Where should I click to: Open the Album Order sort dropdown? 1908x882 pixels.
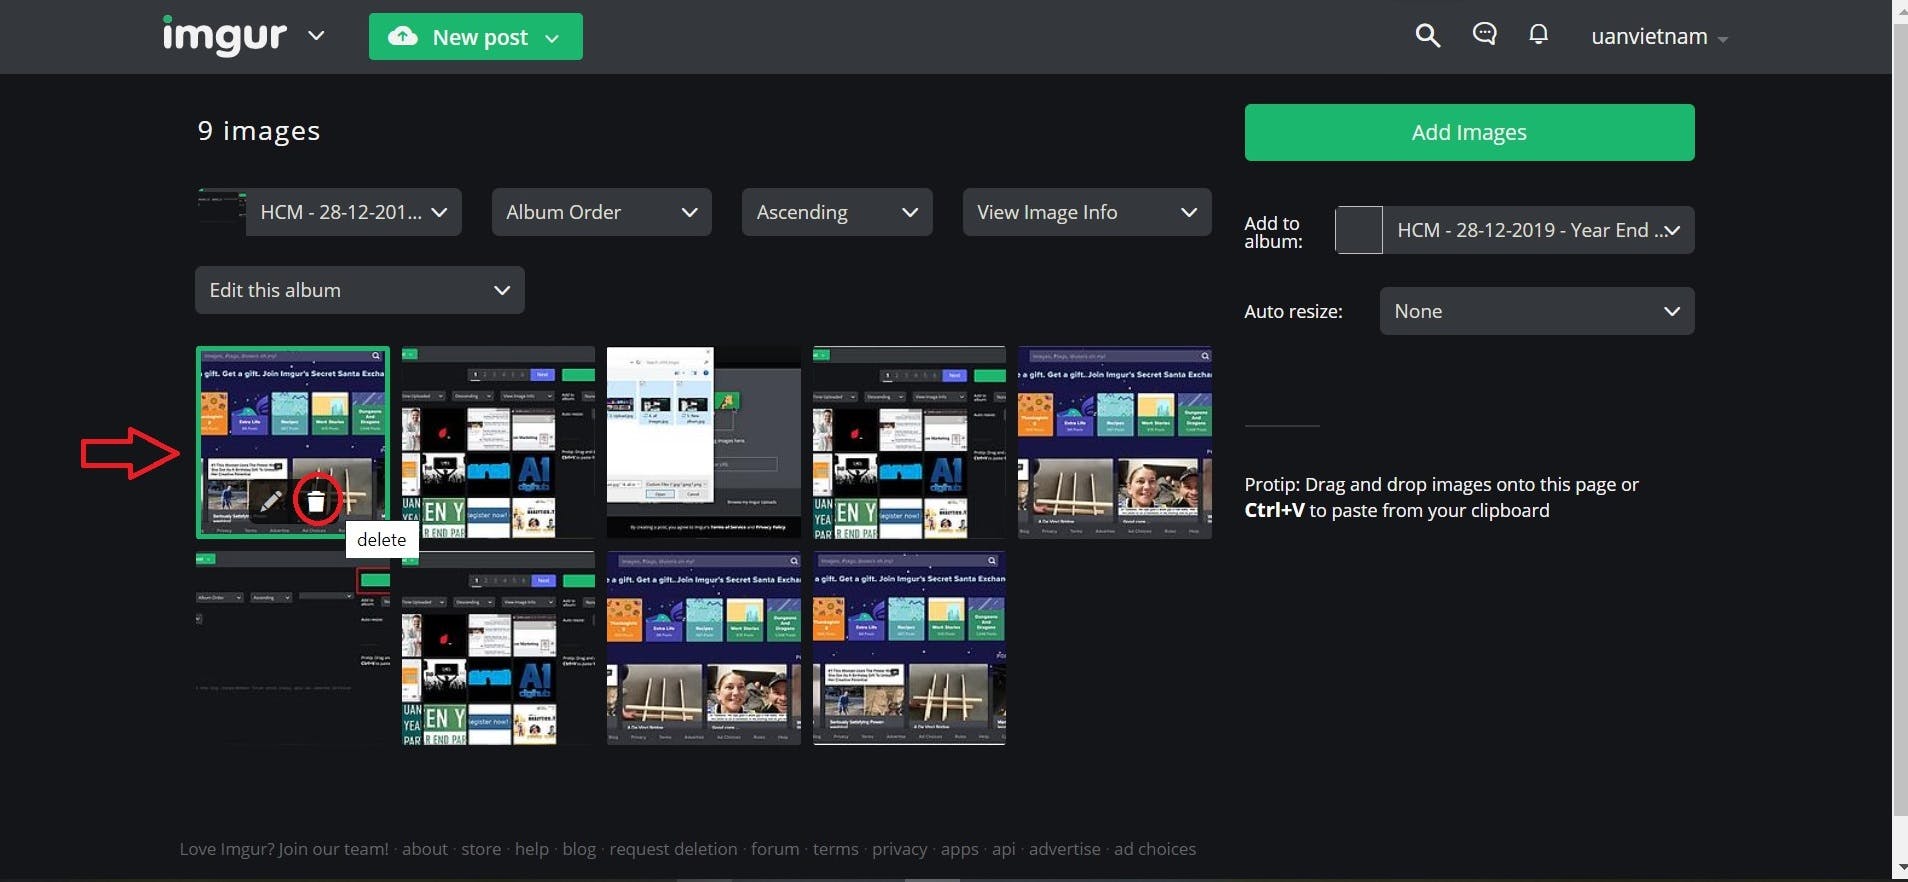pyautogui.click(x=601, y=212)
